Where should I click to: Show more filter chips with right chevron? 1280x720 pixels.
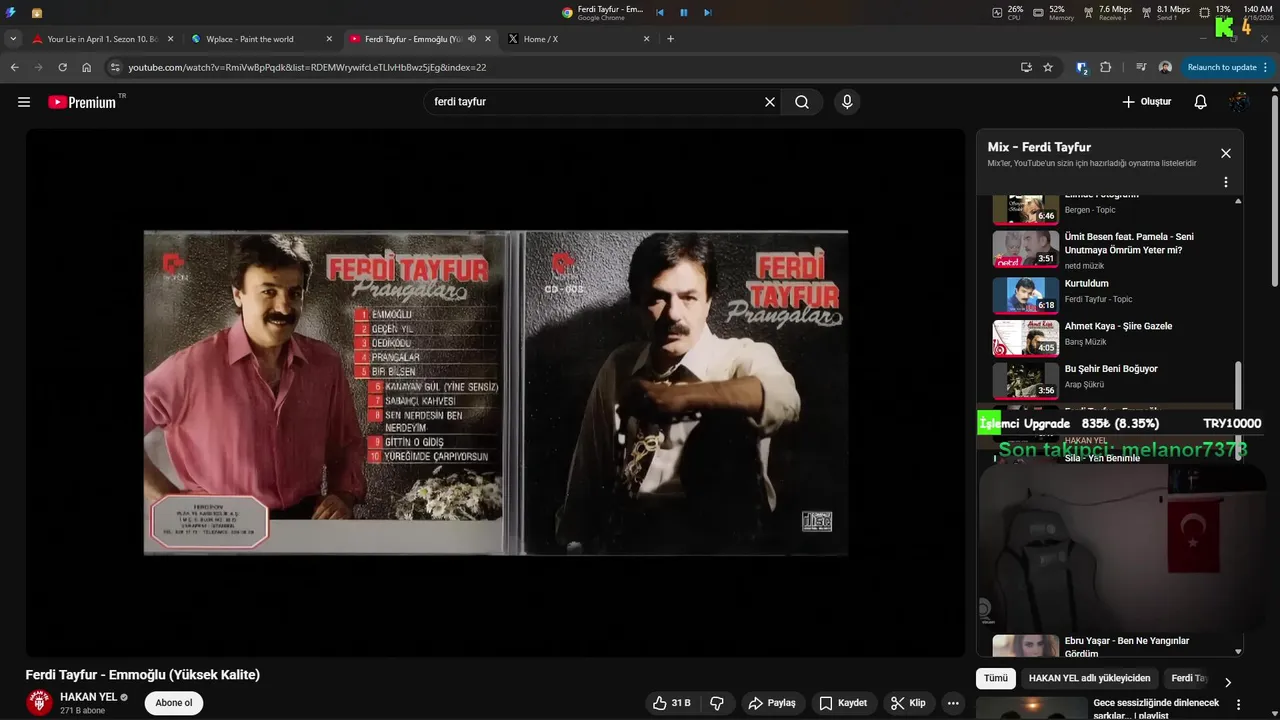(x=1228, y=682)
